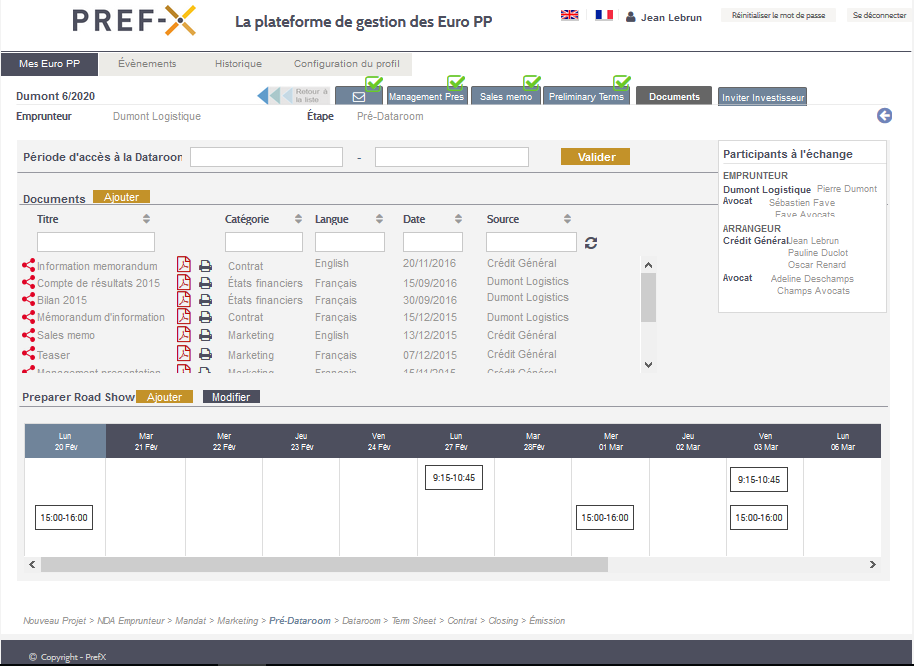Select the Sales memo step tab

pyautogui.click(x=506, y=97)
